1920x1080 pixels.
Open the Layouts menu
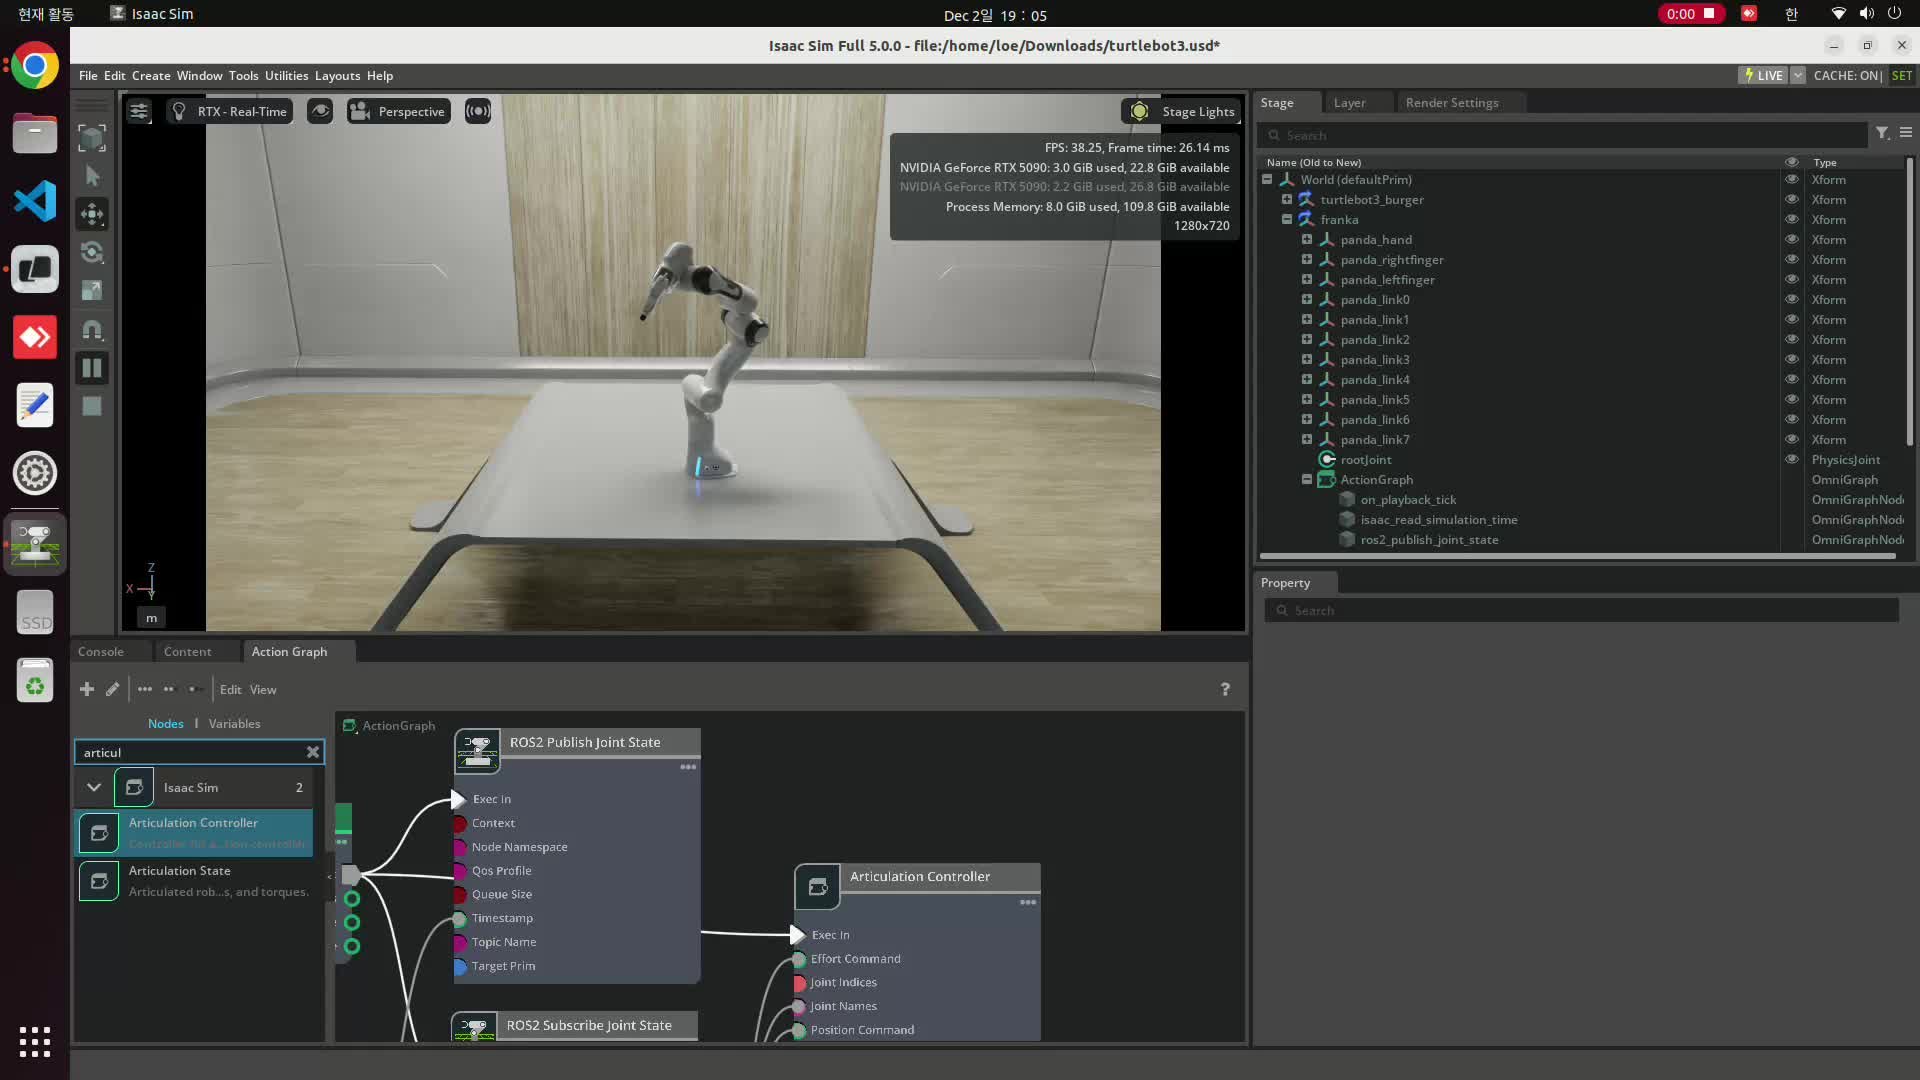[x=337, y=75]
